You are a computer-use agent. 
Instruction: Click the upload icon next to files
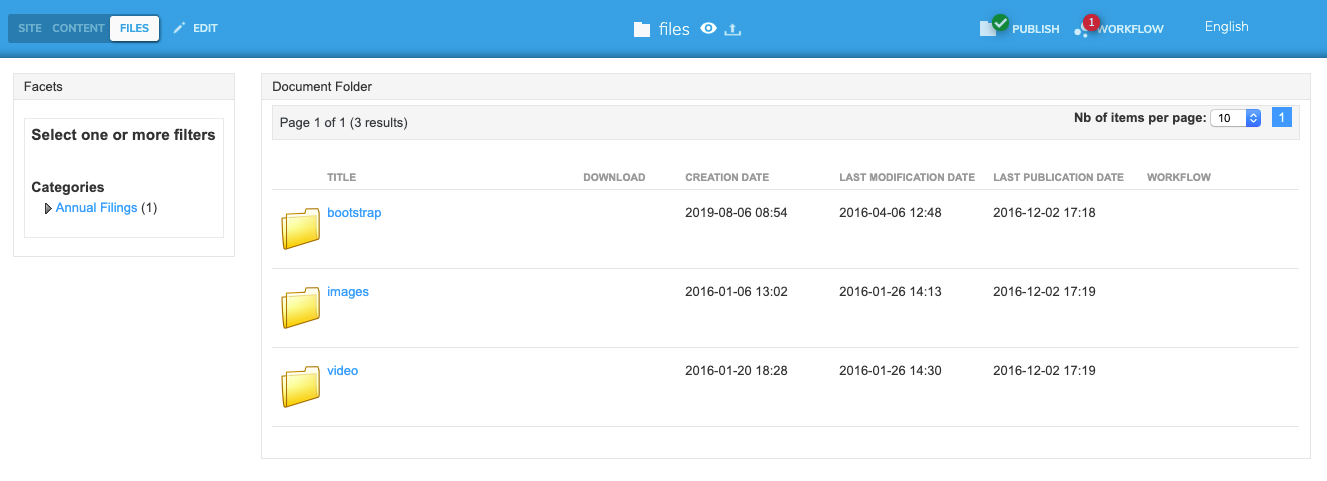(733, 29)
